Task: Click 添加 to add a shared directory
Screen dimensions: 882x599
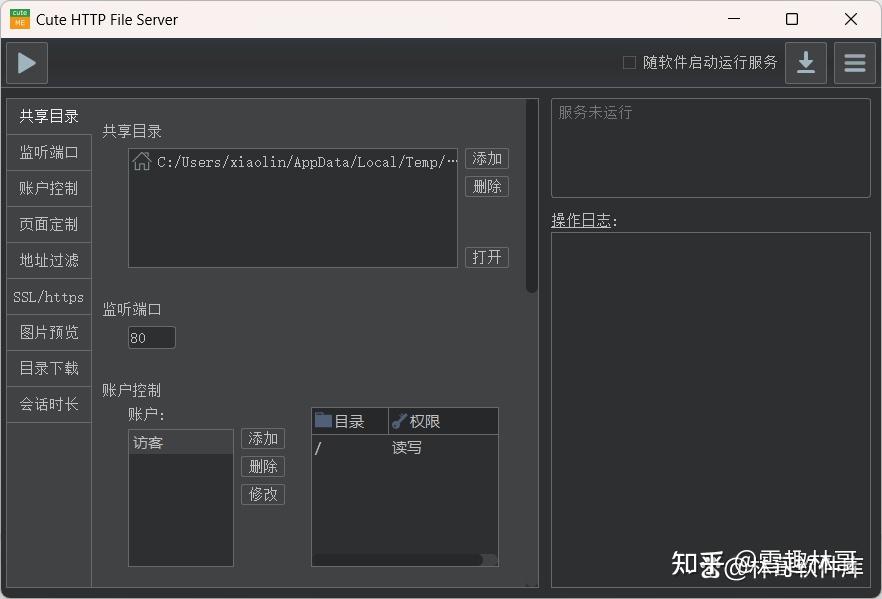Action: 487,158
